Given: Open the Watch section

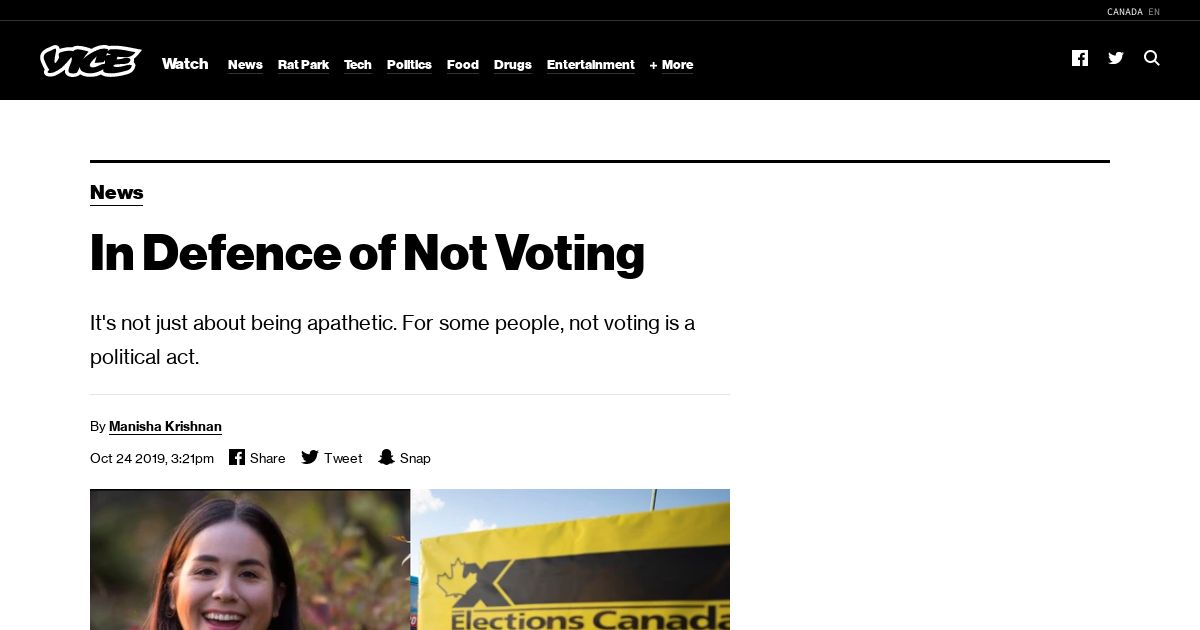Looking at the screenshot, I should coord(185,64).
